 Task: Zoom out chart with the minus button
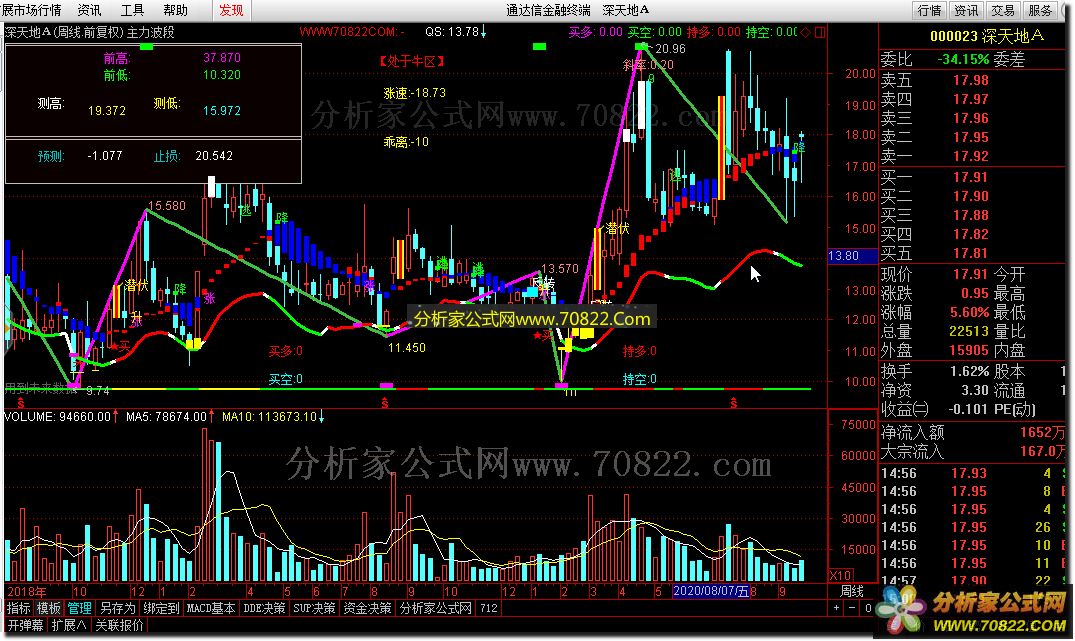[851, 608]
